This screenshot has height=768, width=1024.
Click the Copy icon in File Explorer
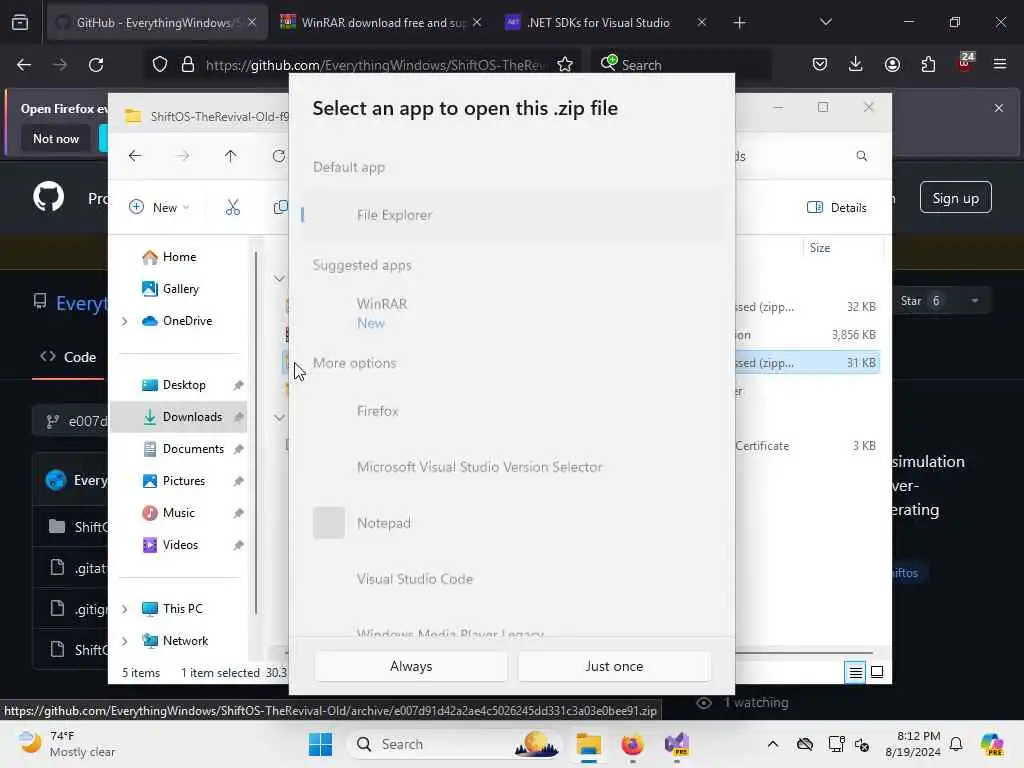[x=280, y=208]
